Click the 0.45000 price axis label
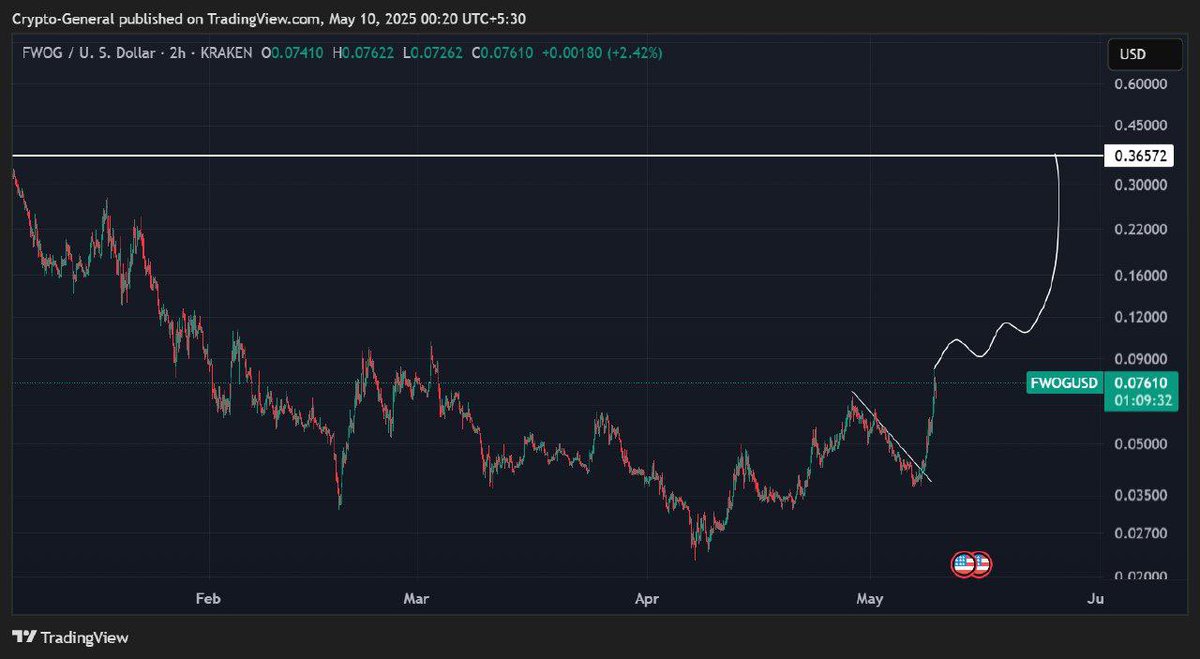 click(x=1139, y=126)
